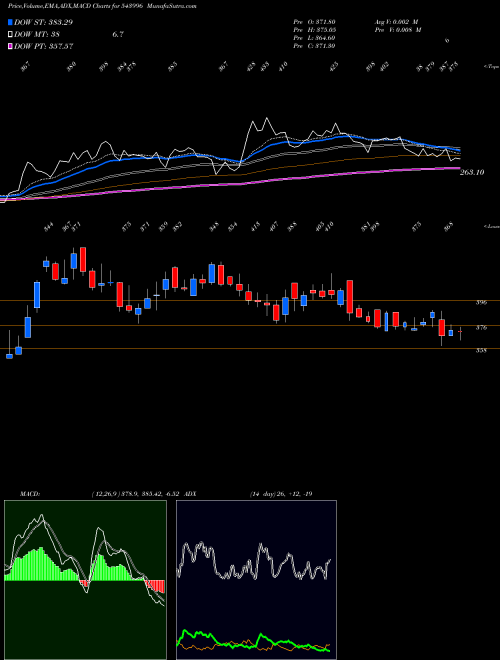
Task: Click the first blue candlestick at far left
Action: 9,356
